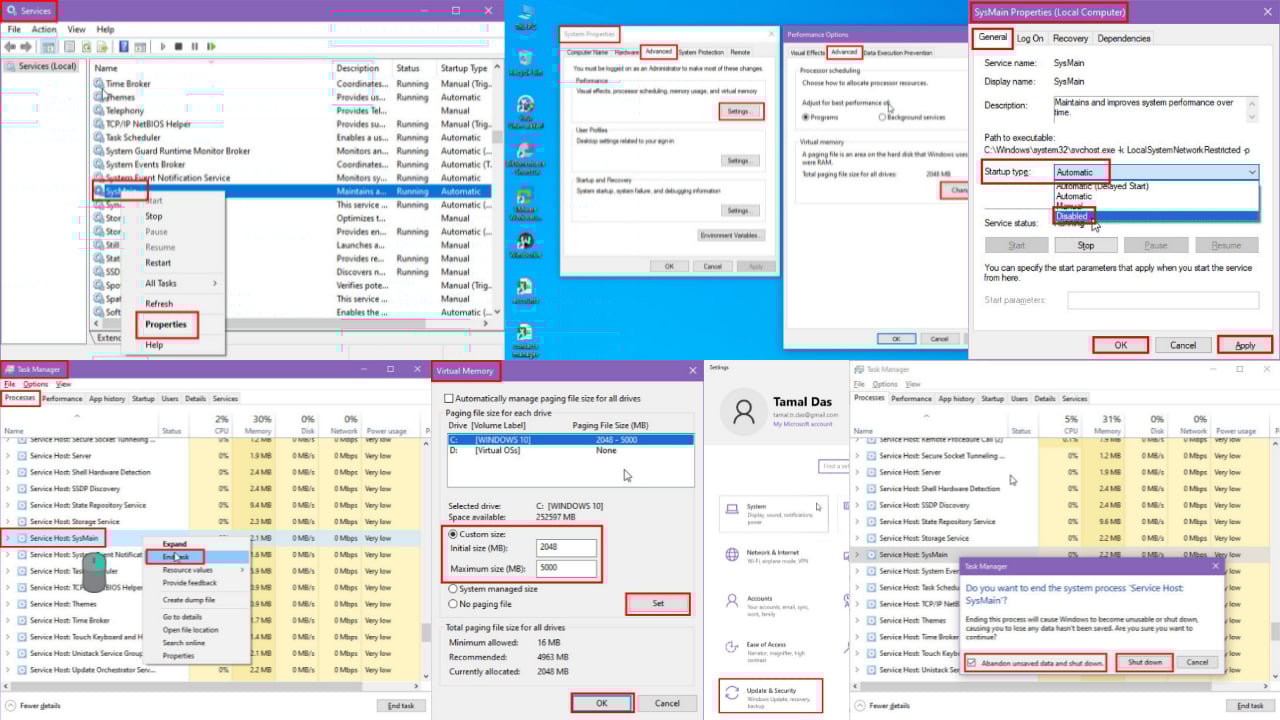Click the Fewer details icon in Task Manager with context menu
Screen dimensions: 1280x720
point(9,705)
